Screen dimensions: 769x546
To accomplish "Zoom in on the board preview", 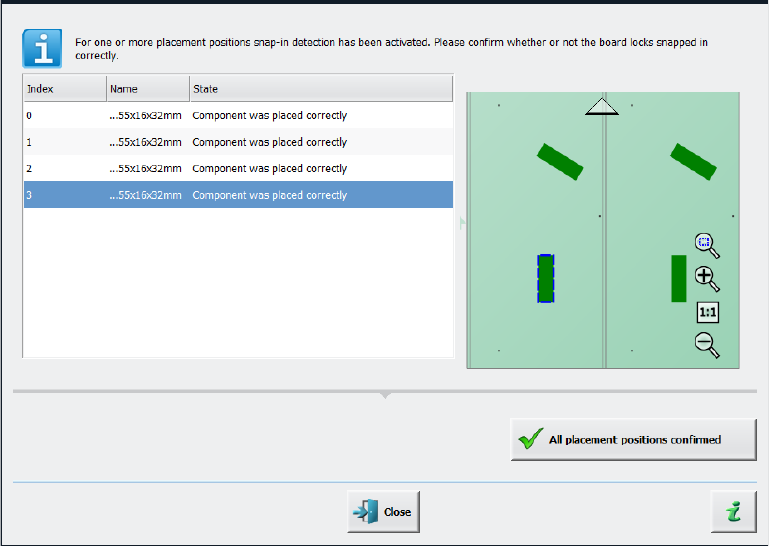I will [x=706, y=278].
